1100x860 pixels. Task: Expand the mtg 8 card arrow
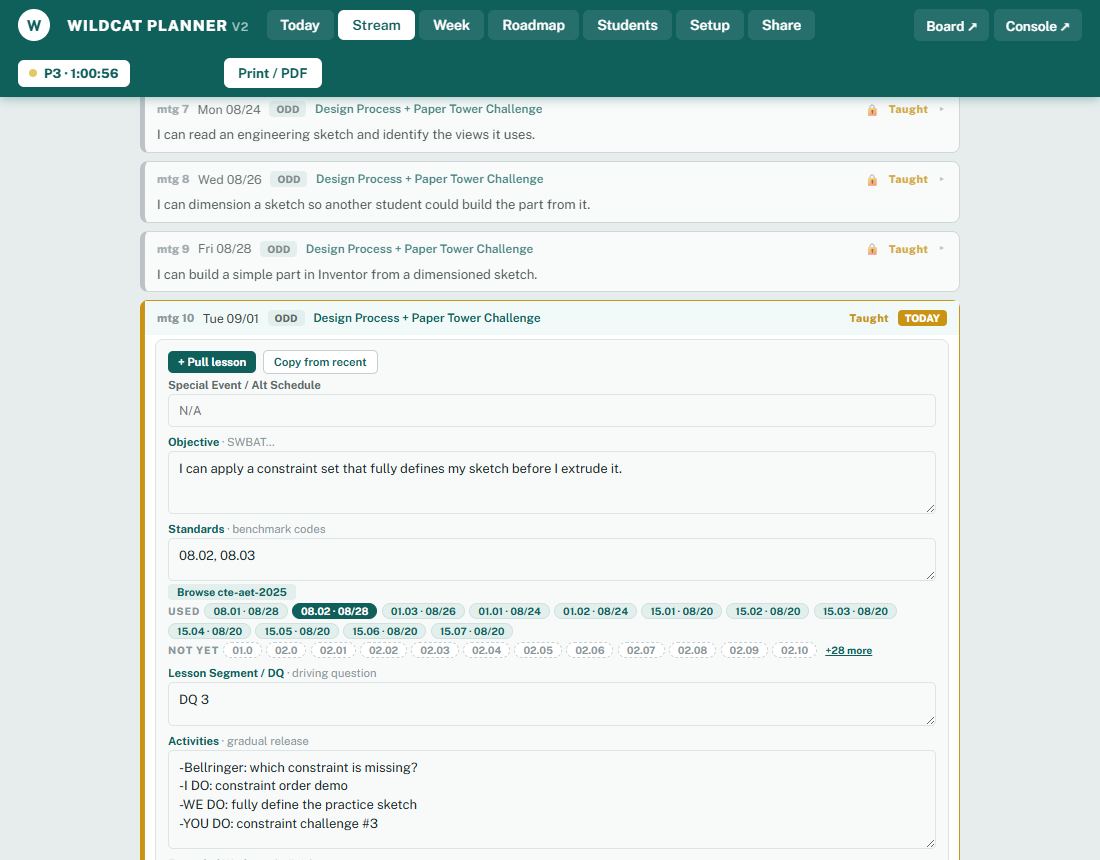click(x=941, y=179)
